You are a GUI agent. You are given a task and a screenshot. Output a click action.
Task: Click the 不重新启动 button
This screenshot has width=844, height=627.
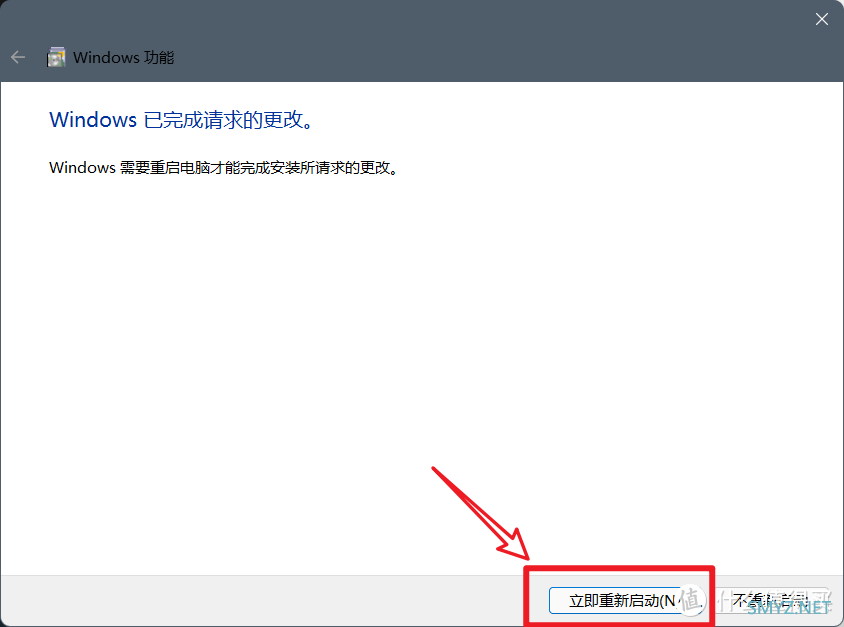point(772,600)
